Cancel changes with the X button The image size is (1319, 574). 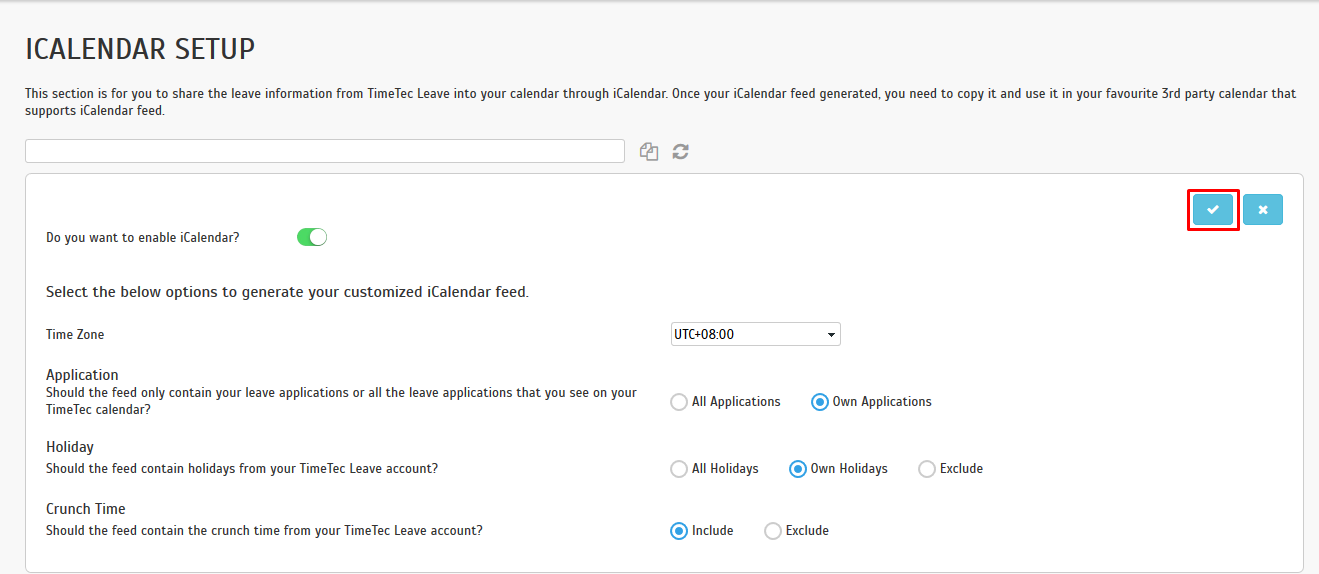pyautogui.click(x=1263, y=210)
